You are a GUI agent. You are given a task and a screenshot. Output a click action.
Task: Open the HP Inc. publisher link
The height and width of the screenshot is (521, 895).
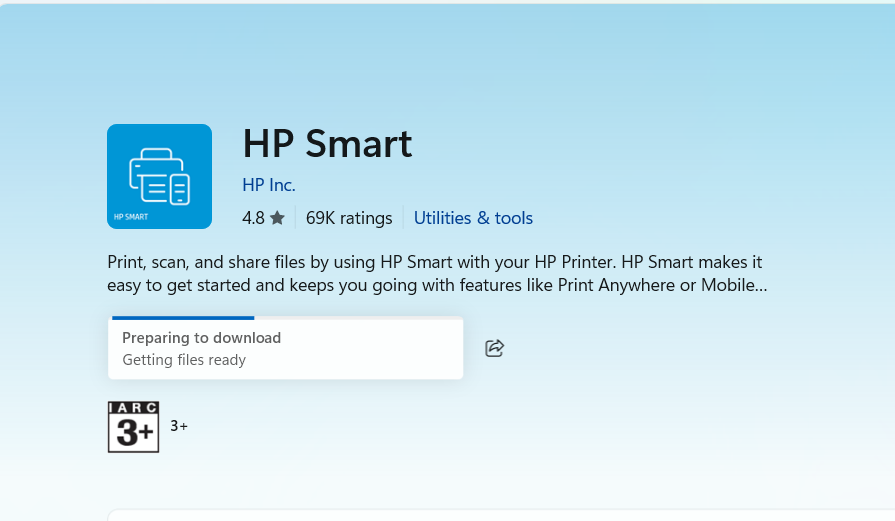(269, 185)
